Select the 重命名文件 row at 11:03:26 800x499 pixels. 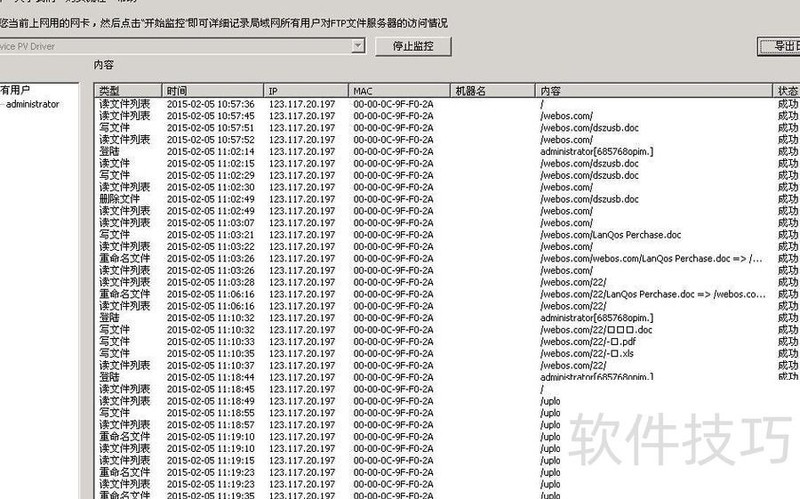coord(300,258)
